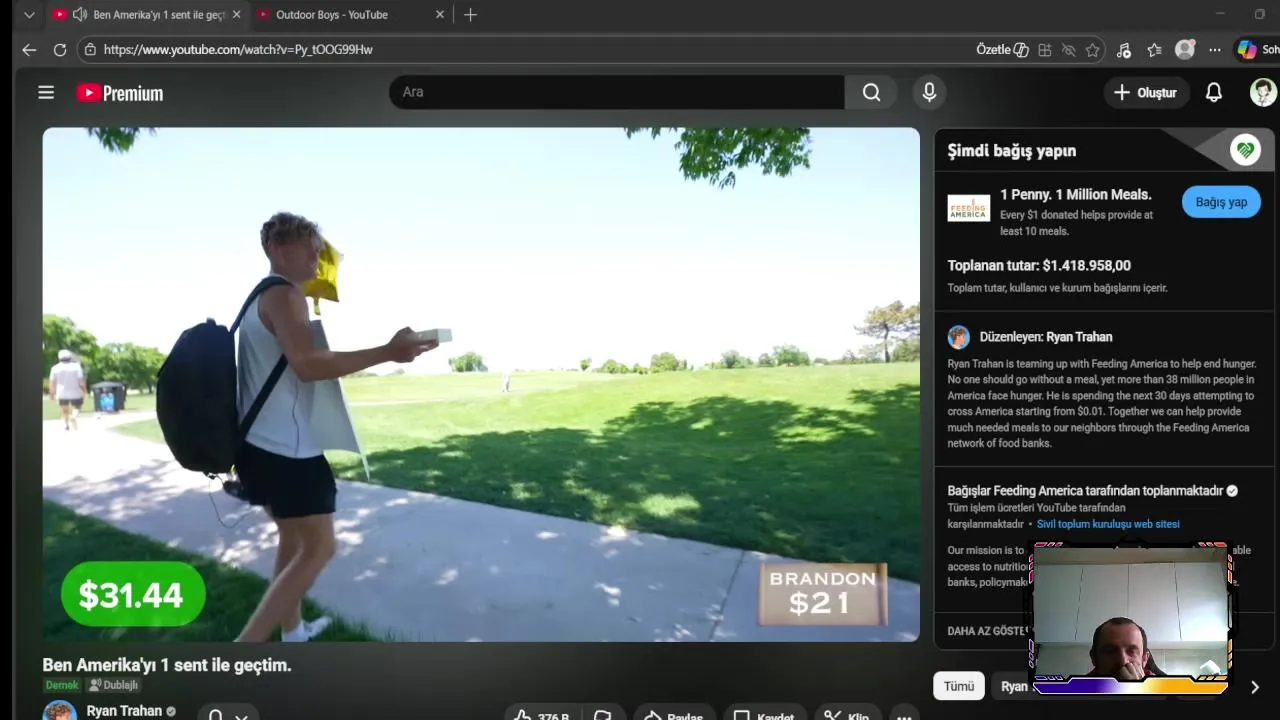1280x720 pixels.
Task: Mute the tab via speaker icon
Action: click(79, 15)
